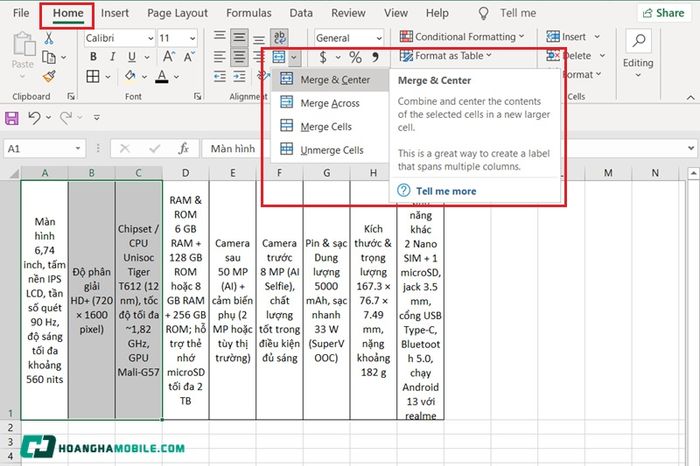The width and height of the screenshot is (700, 466).
Task: Choose Merge Across menu option
Action: coord(330,103)
